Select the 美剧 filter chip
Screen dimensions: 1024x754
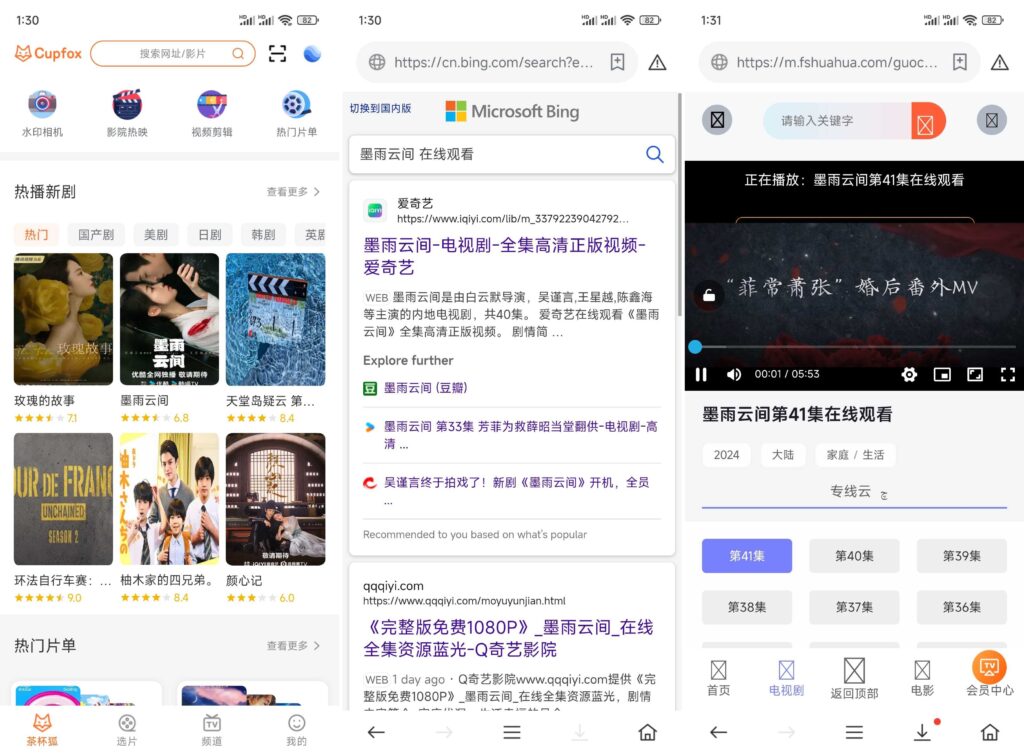(155, 234)
